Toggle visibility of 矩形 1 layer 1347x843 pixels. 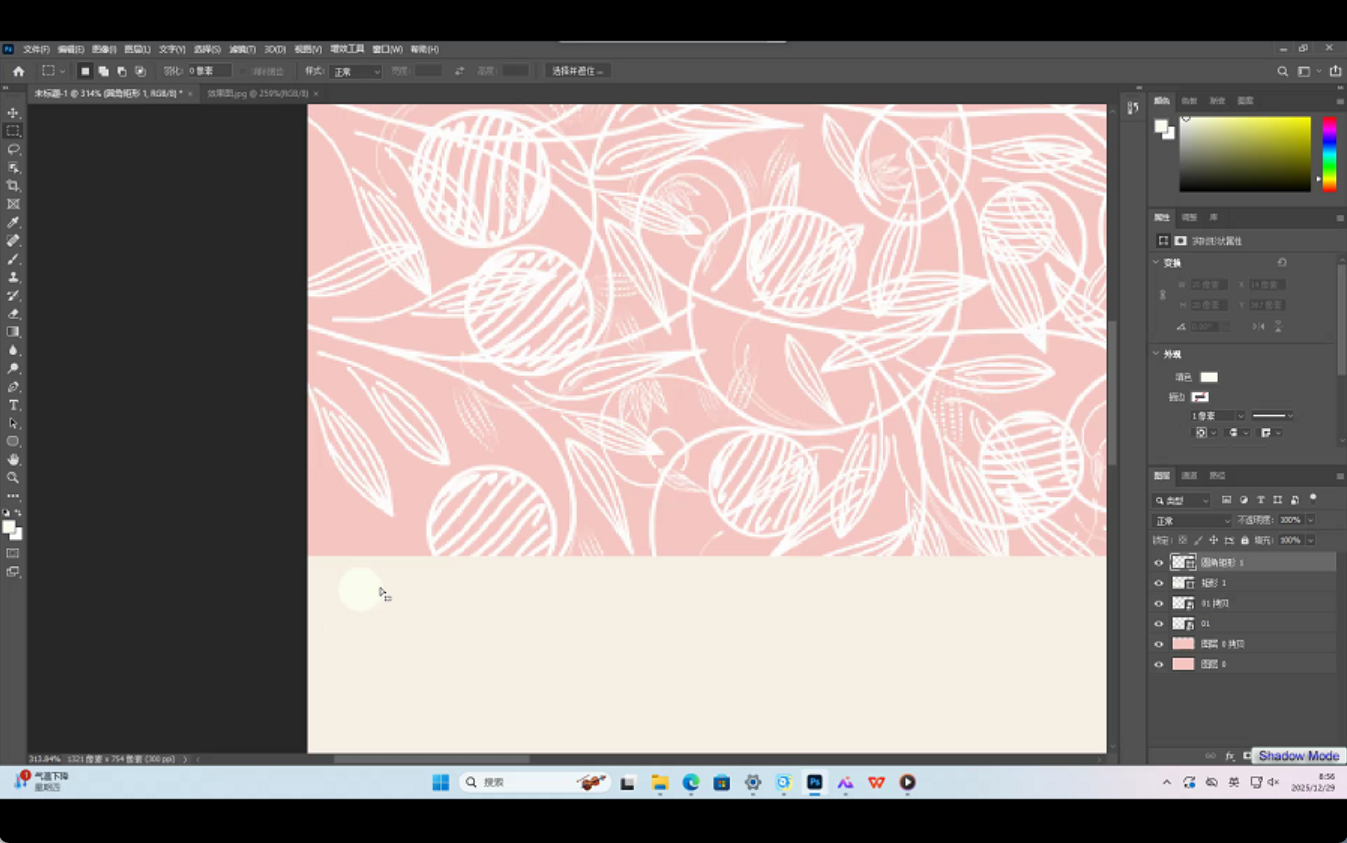point(1159,583)
